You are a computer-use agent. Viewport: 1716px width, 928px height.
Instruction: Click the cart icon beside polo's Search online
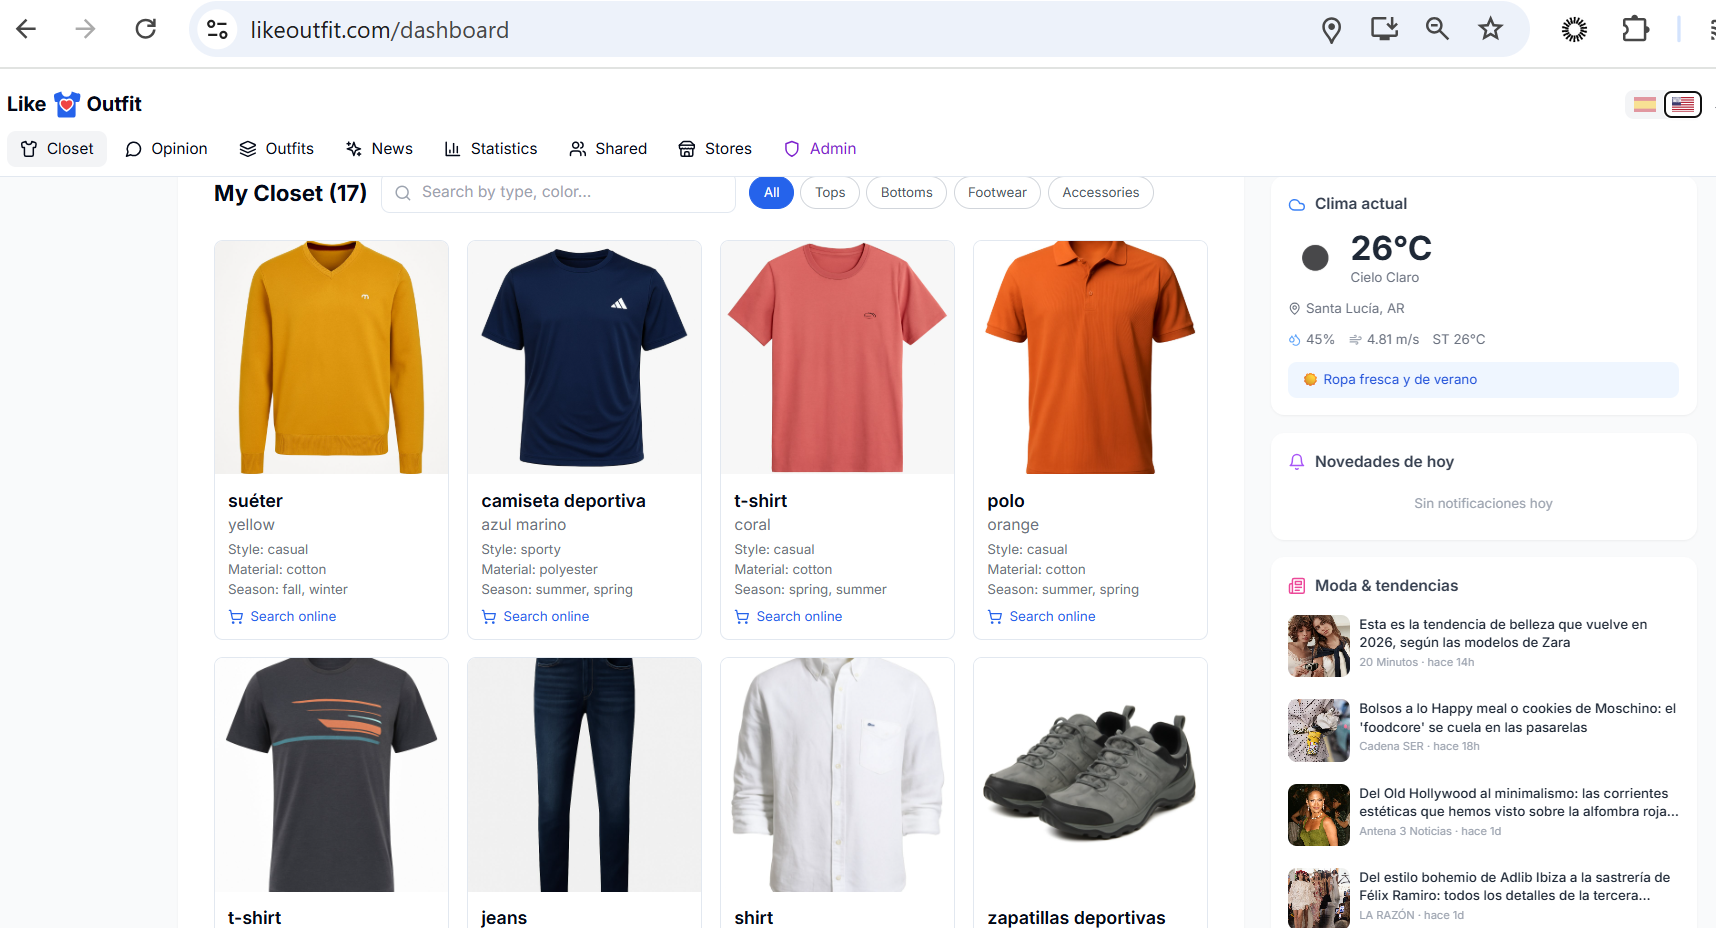[995, 616]
